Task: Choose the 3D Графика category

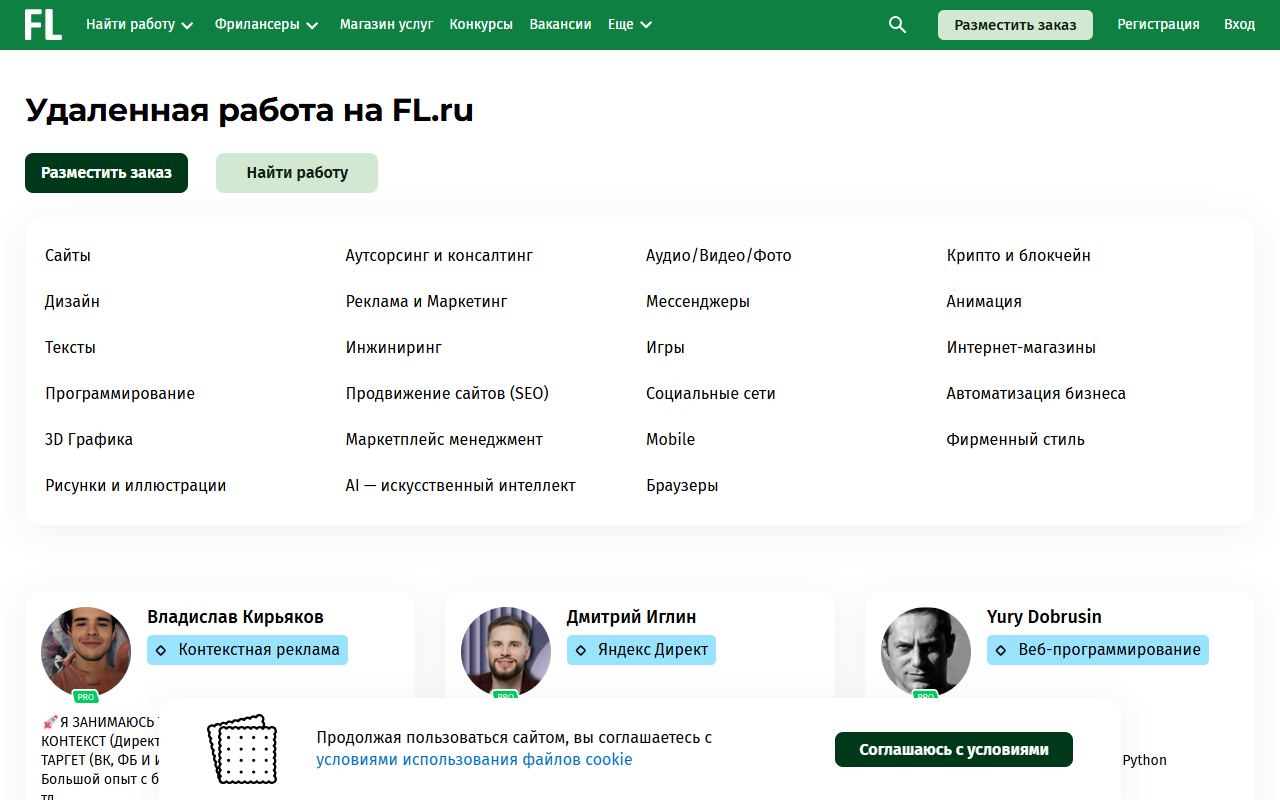Action: click(x=89, y=440)
